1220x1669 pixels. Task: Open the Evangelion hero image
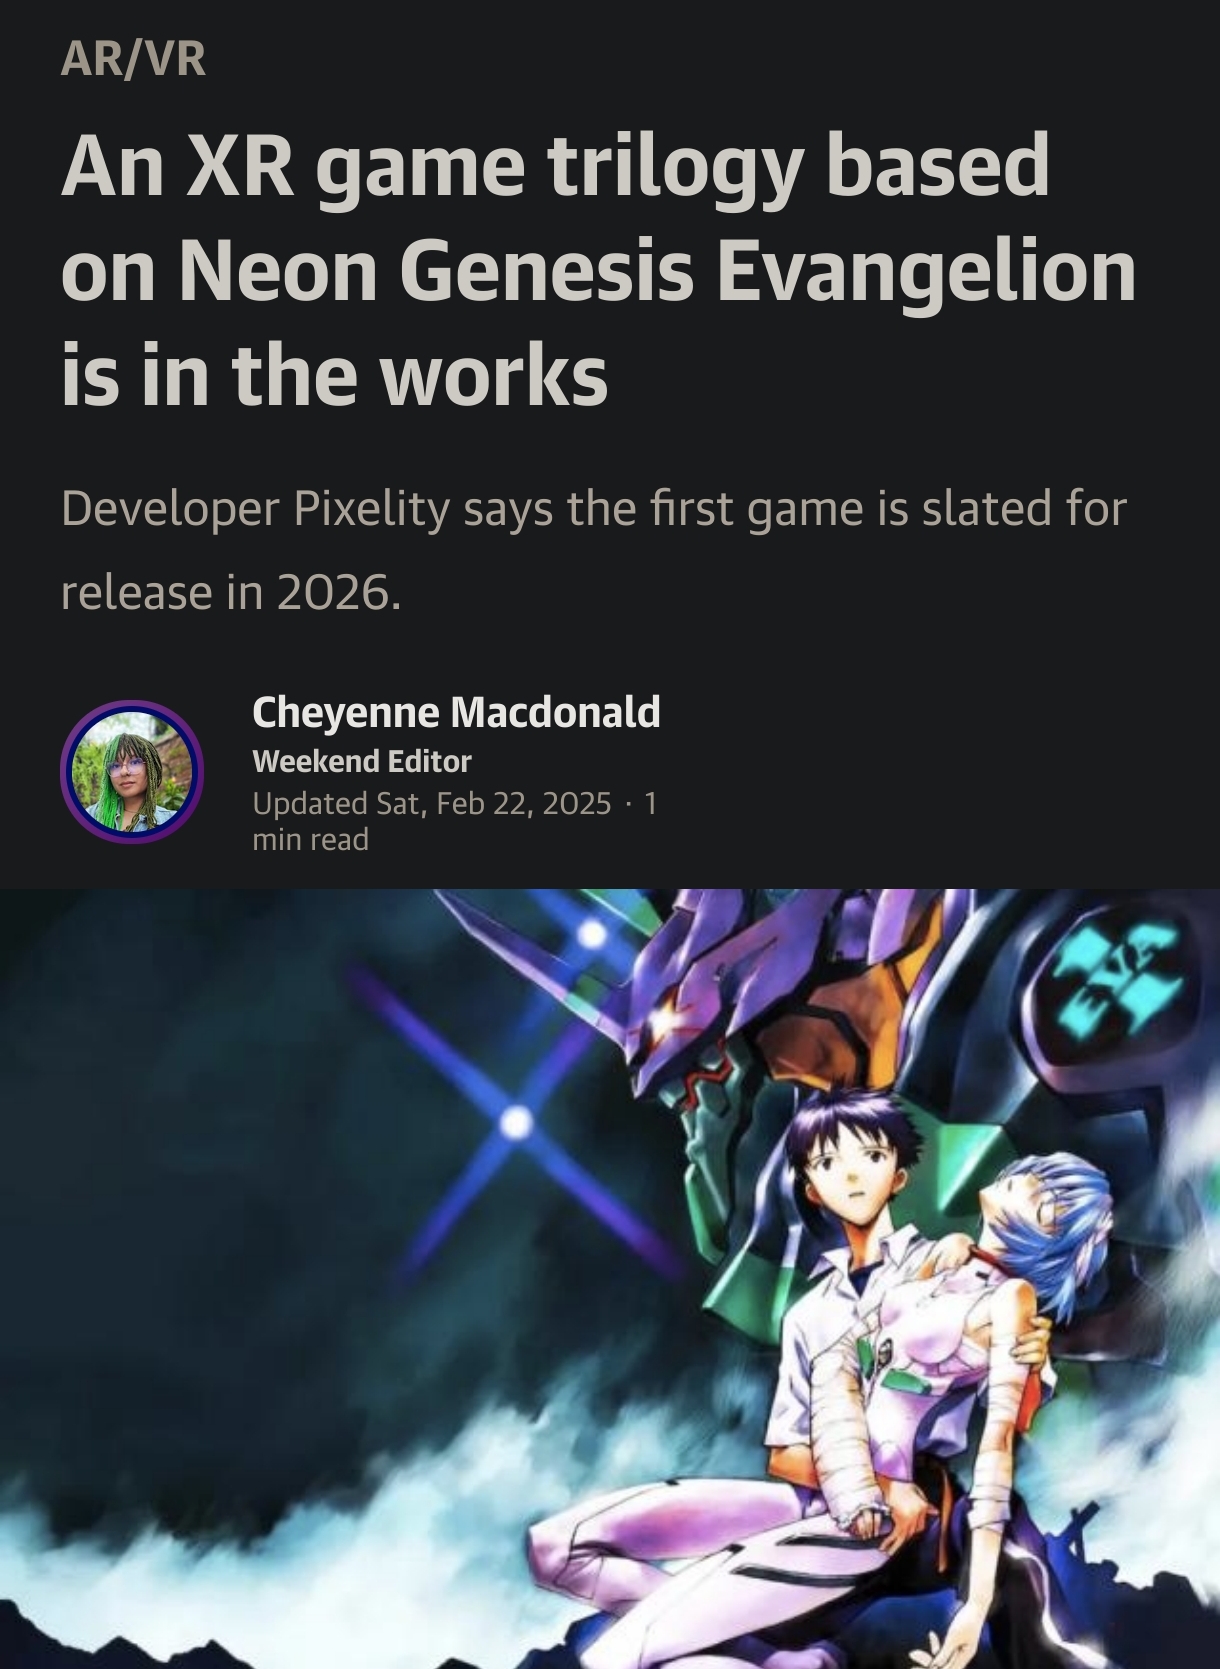(610, 1279)
